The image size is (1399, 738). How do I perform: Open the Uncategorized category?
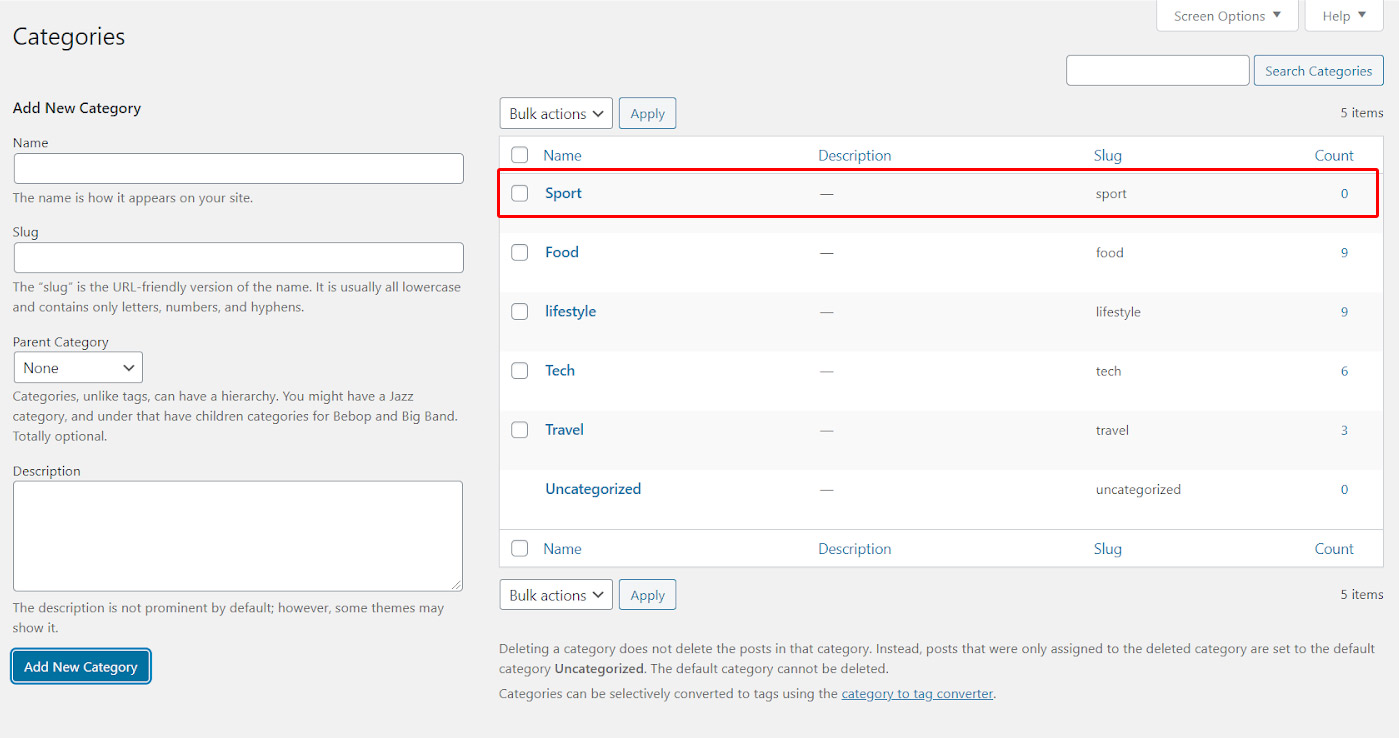pyautogui.click(x=593, y=489)
